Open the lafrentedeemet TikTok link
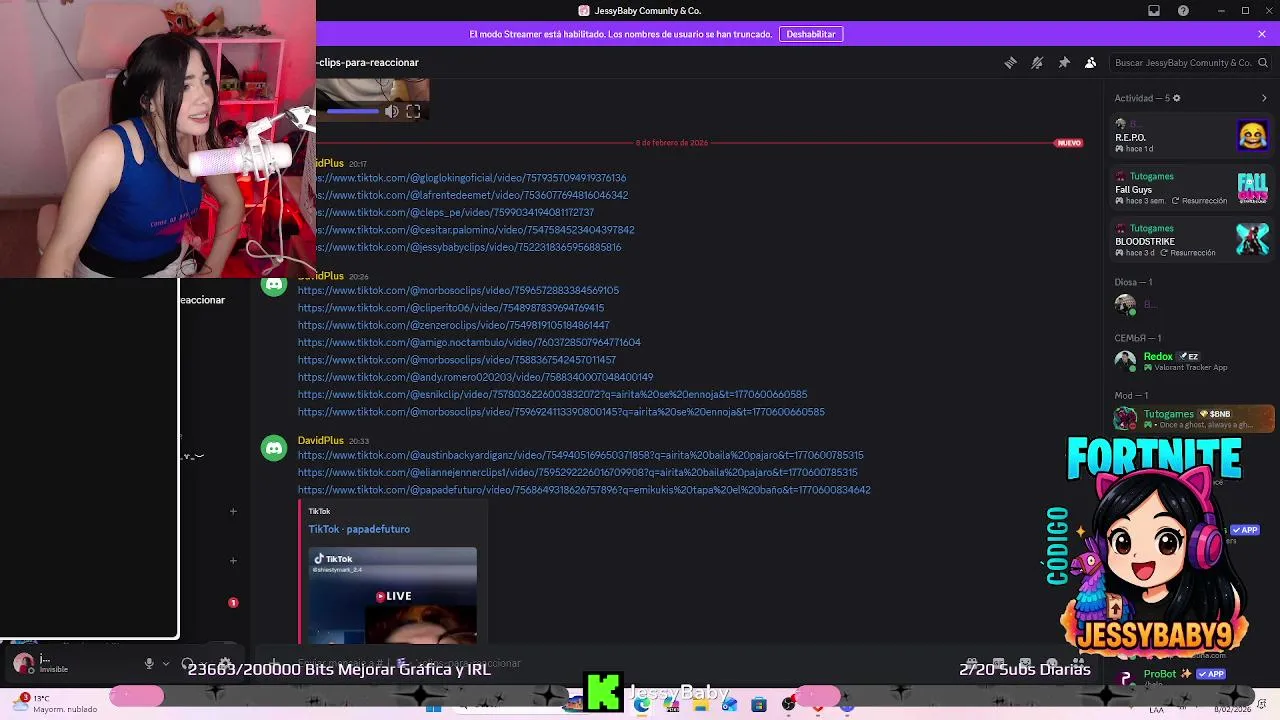 click(471, 195)
